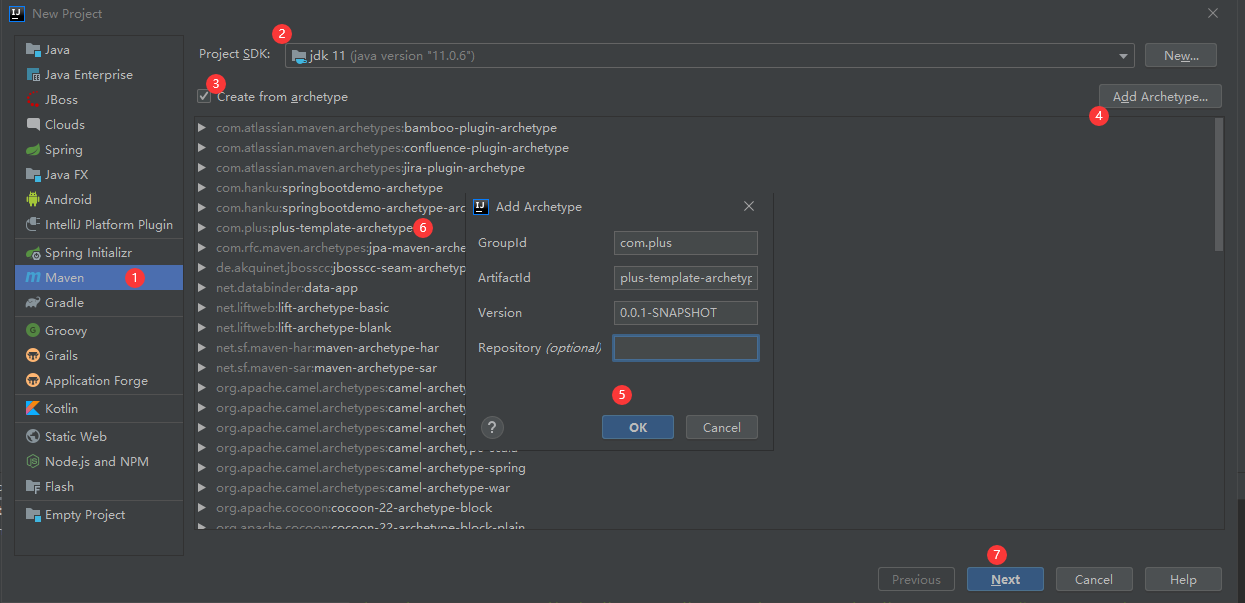Viewport: 1245px width, 603px height.
Task: Choose the Flash folder icon
Action: tap(33, 487)
